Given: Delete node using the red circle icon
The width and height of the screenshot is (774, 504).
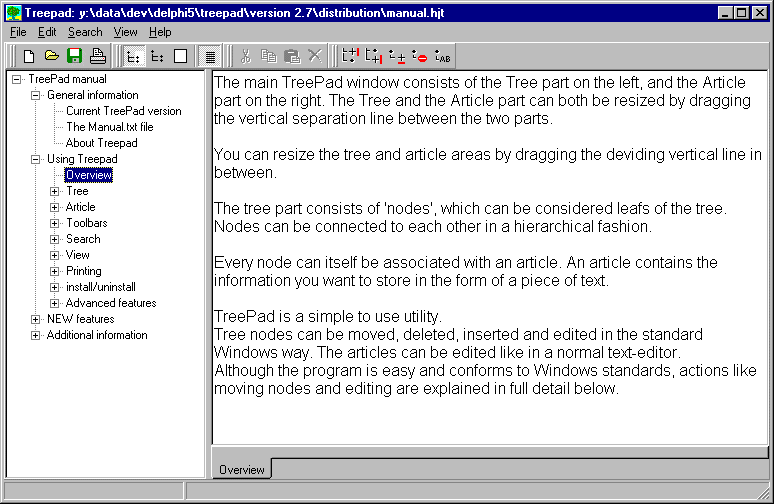Looking at the screenshot, I should [x=420, y=56].
